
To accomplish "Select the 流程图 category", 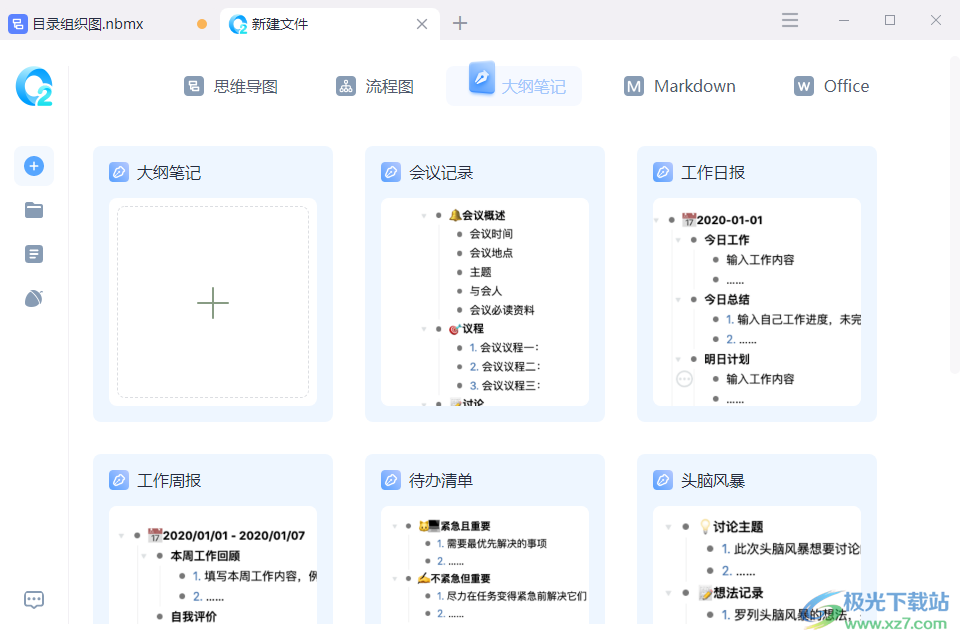I will pyautogui.click(x=375, y=86).
